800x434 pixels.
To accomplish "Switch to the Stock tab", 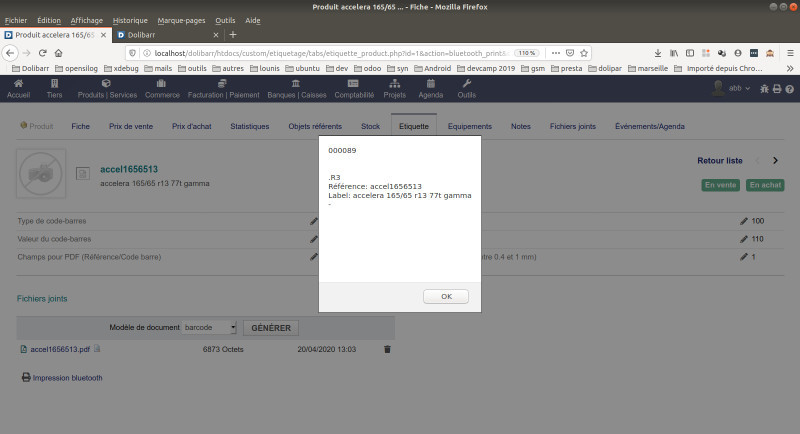I will click(x=370, y=126).
